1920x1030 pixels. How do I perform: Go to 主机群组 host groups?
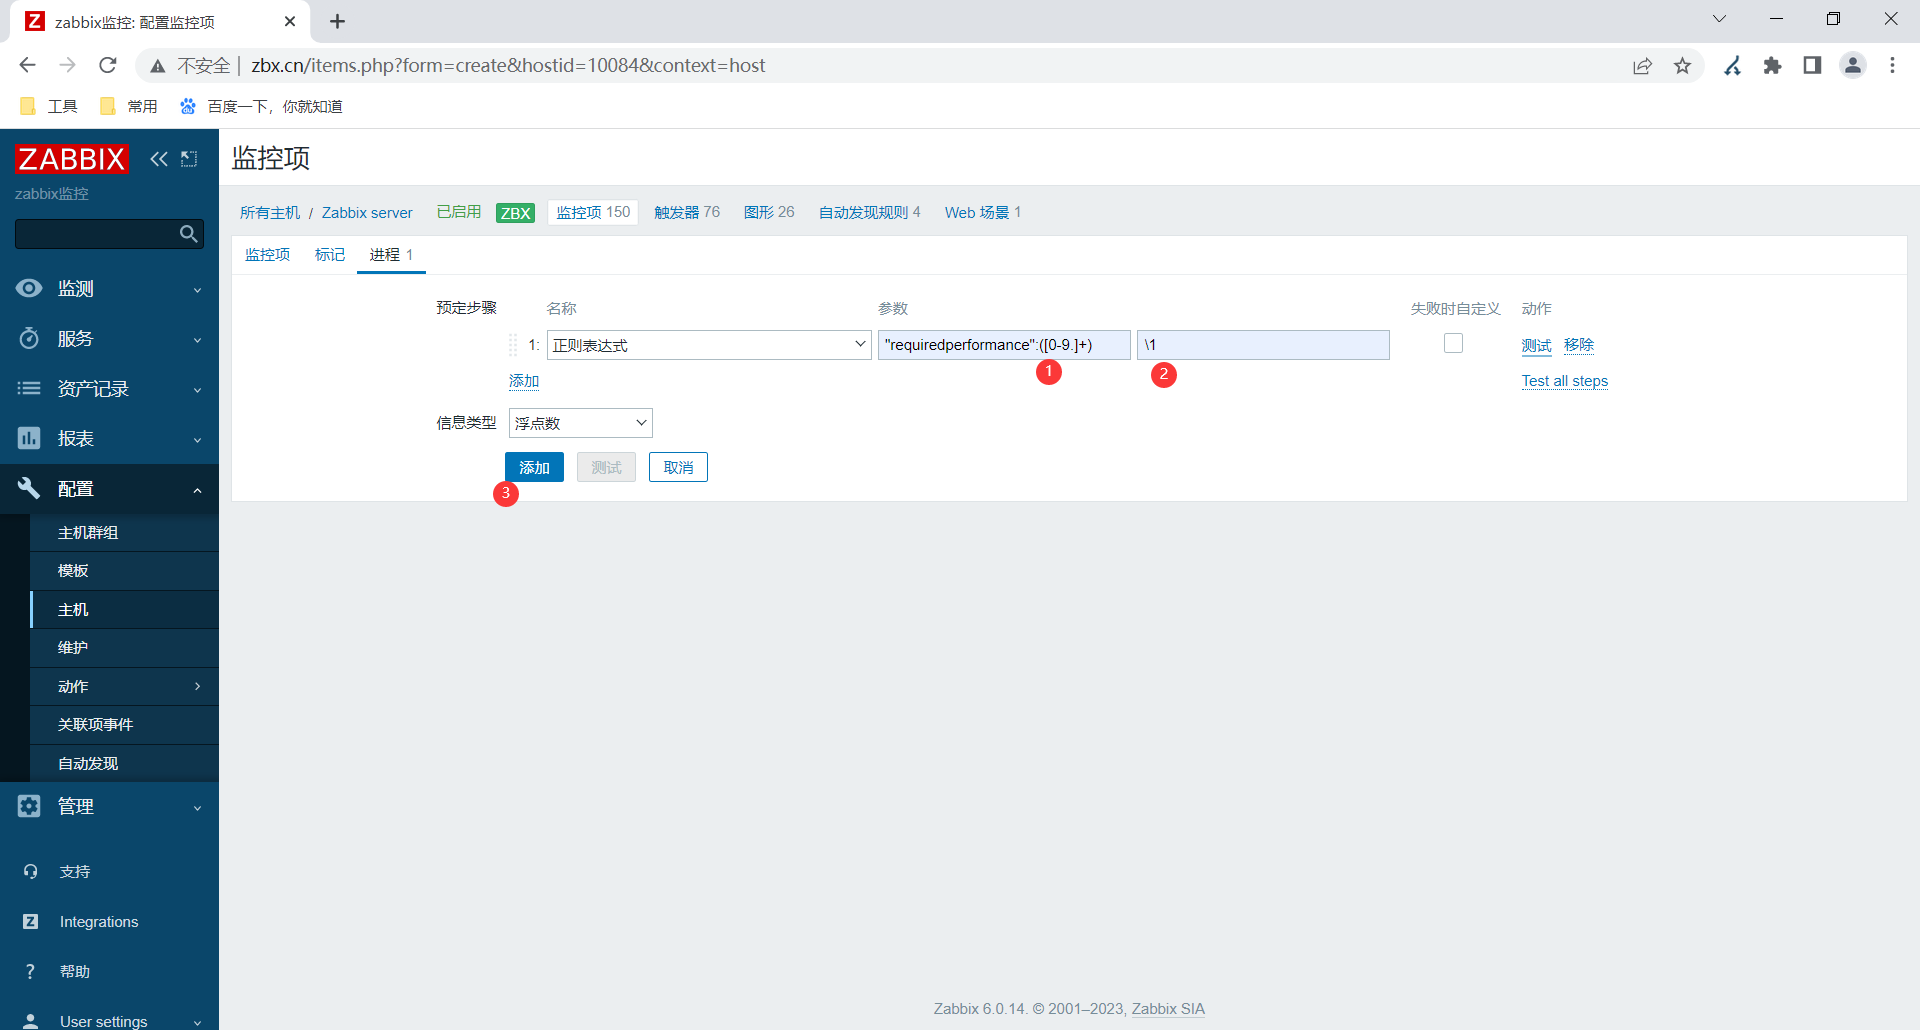tap(124, 533)
